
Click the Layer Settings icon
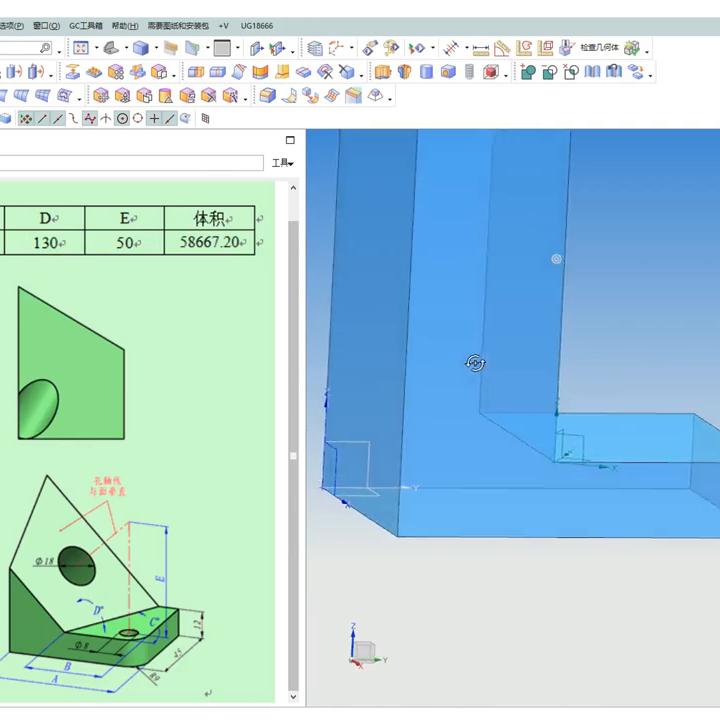pyautogui.click(x=314, y=48)
